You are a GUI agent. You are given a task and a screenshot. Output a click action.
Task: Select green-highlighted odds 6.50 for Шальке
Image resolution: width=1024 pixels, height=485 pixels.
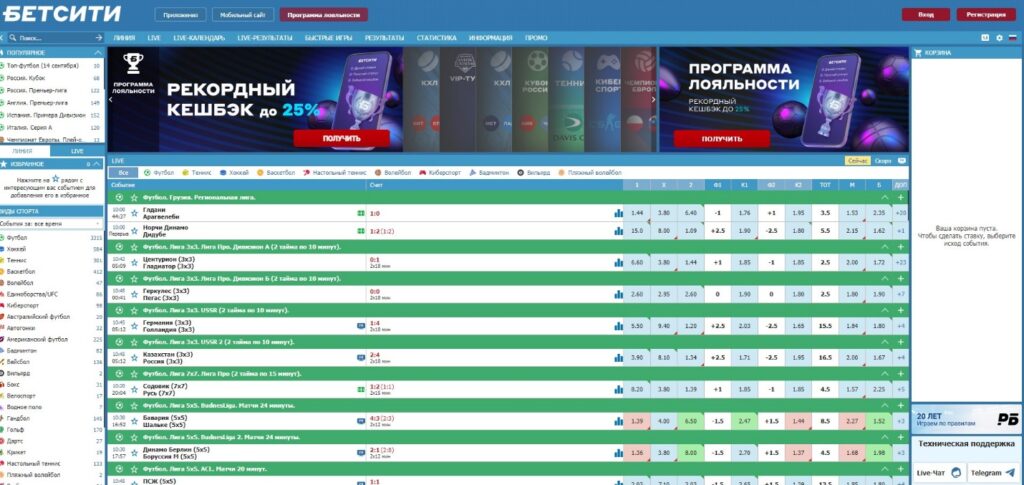click(690, 421)
